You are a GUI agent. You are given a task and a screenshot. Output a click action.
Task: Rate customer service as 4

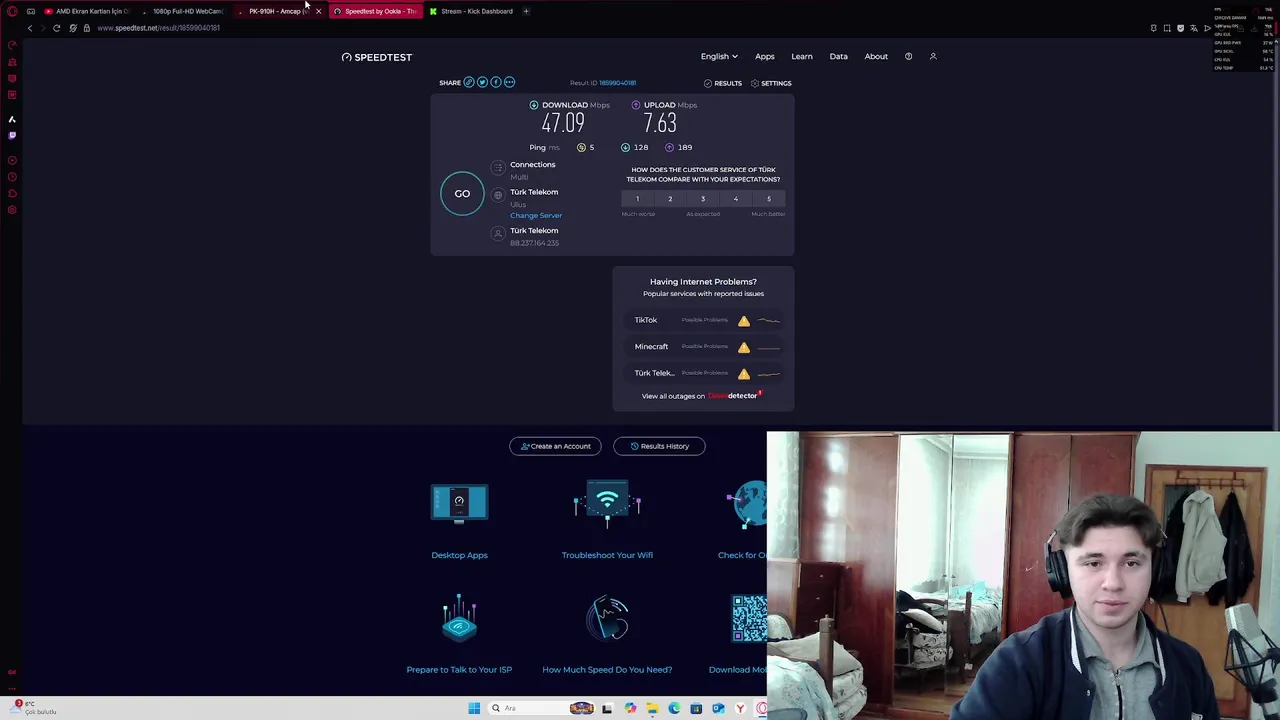click(x=736, y=198)
